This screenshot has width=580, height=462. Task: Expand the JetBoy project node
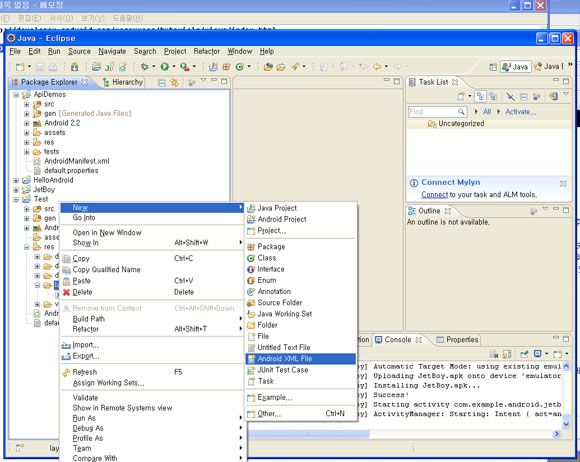coord(16,190)
